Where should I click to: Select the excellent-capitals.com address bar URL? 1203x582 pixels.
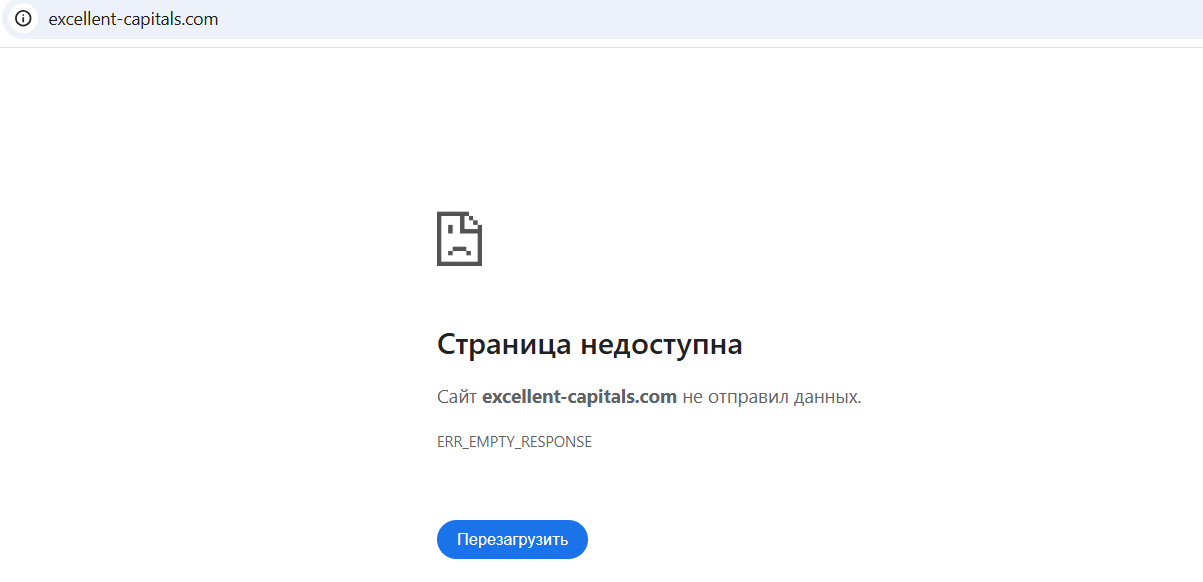pos(133,19)
